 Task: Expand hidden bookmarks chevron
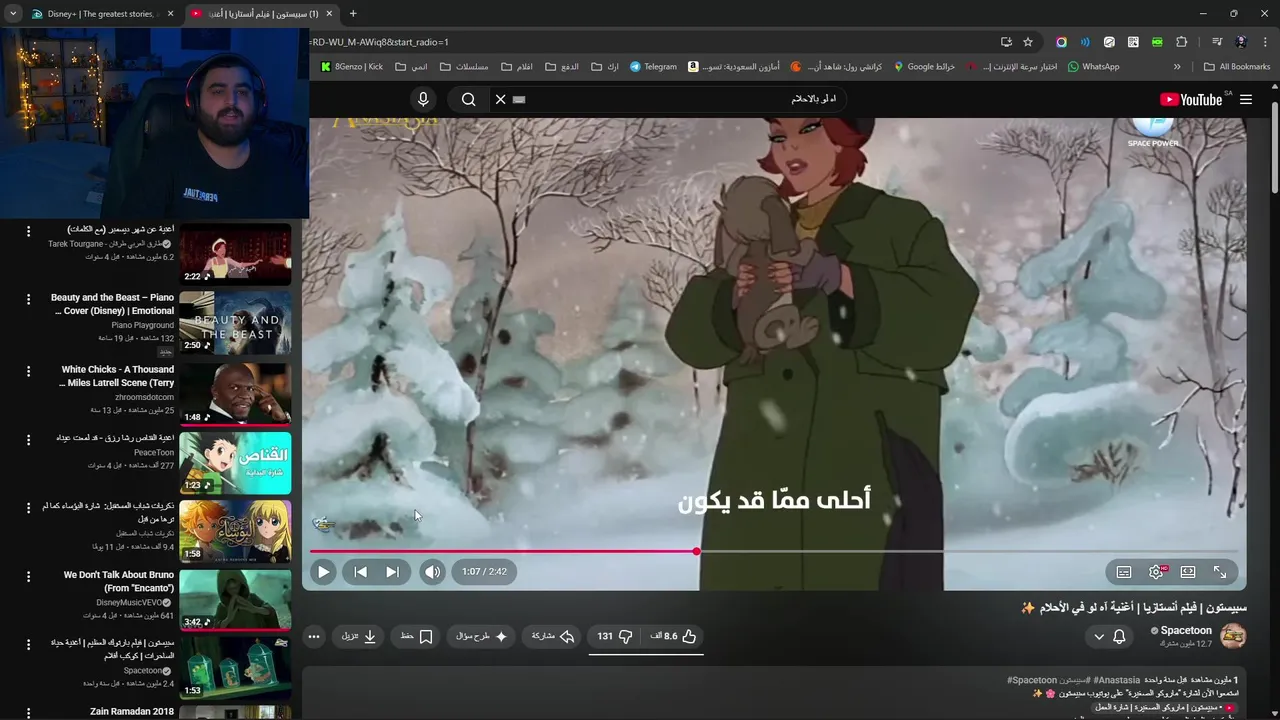(x=1177, y=67)
